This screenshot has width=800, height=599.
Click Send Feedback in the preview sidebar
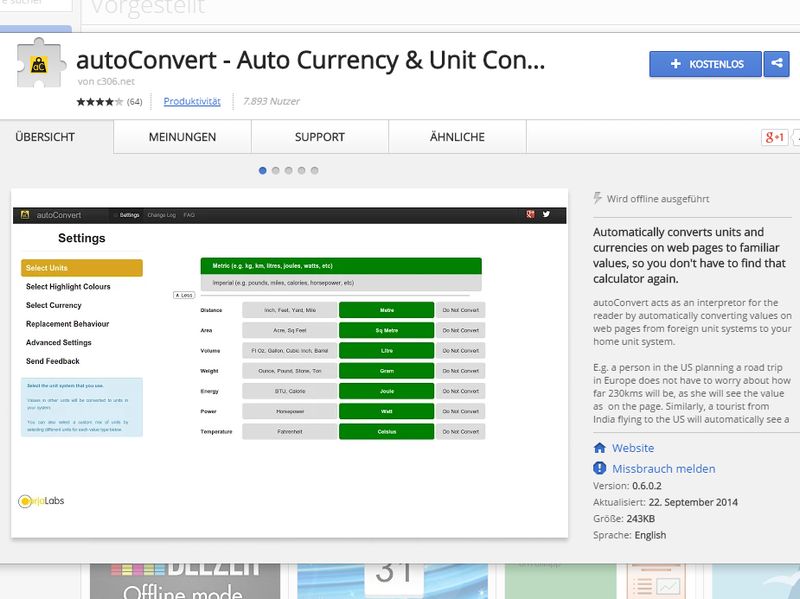(x=53, y=361)
